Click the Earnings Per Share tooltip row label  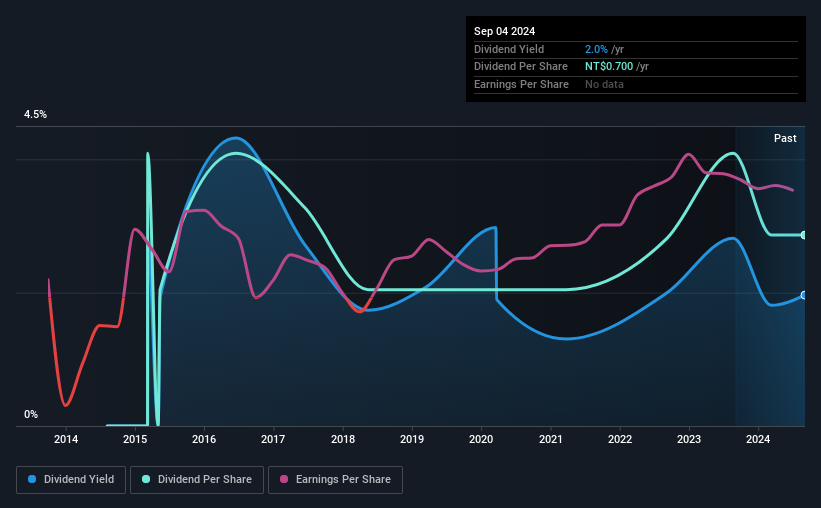522,84
